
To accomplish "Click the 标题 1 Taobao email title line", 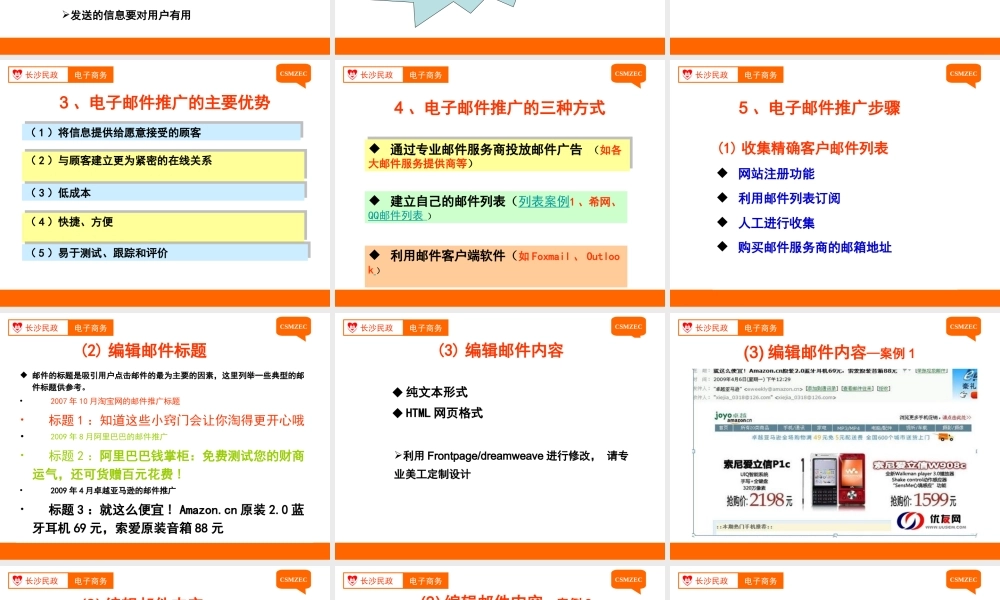I will [x=175, y=420].
